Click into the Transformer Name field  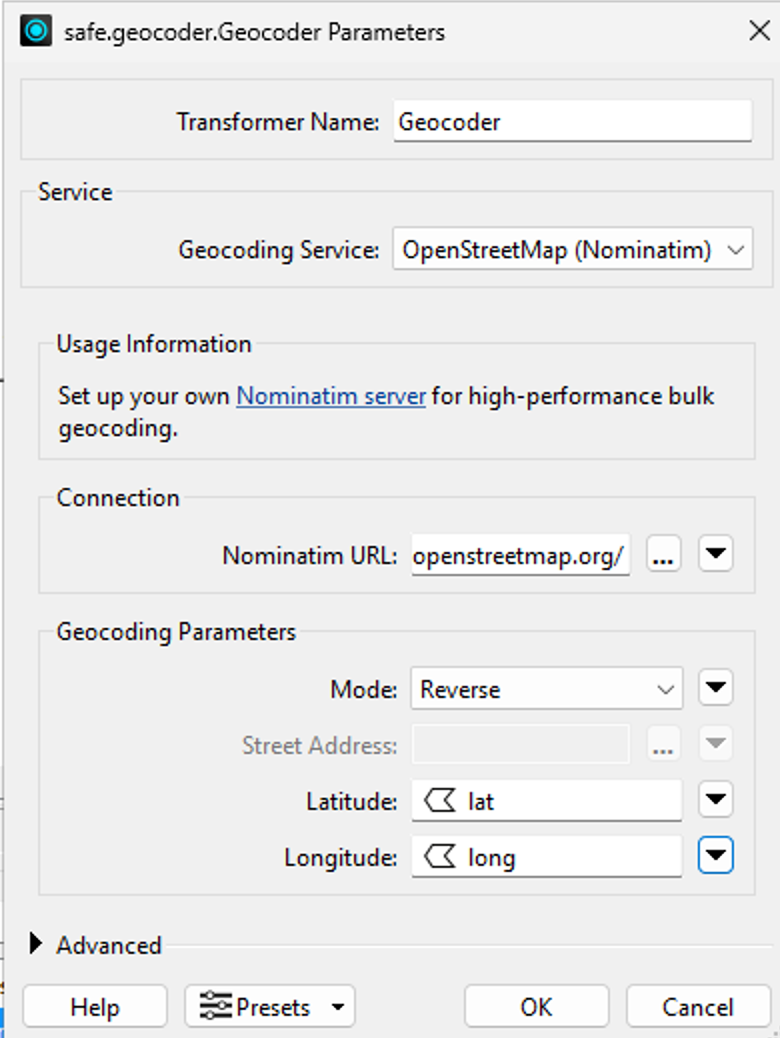(572, 121)
